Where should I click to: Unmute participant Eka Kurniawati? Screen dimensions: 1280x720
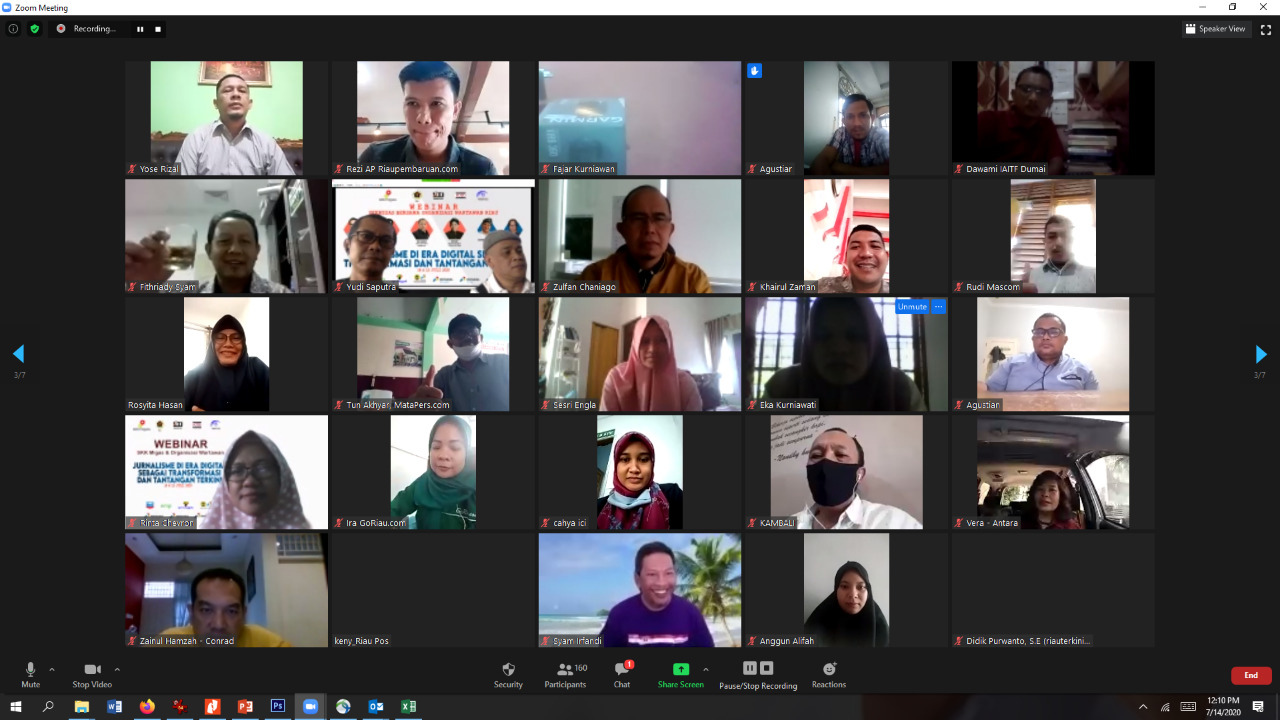[x=911, y=307]
